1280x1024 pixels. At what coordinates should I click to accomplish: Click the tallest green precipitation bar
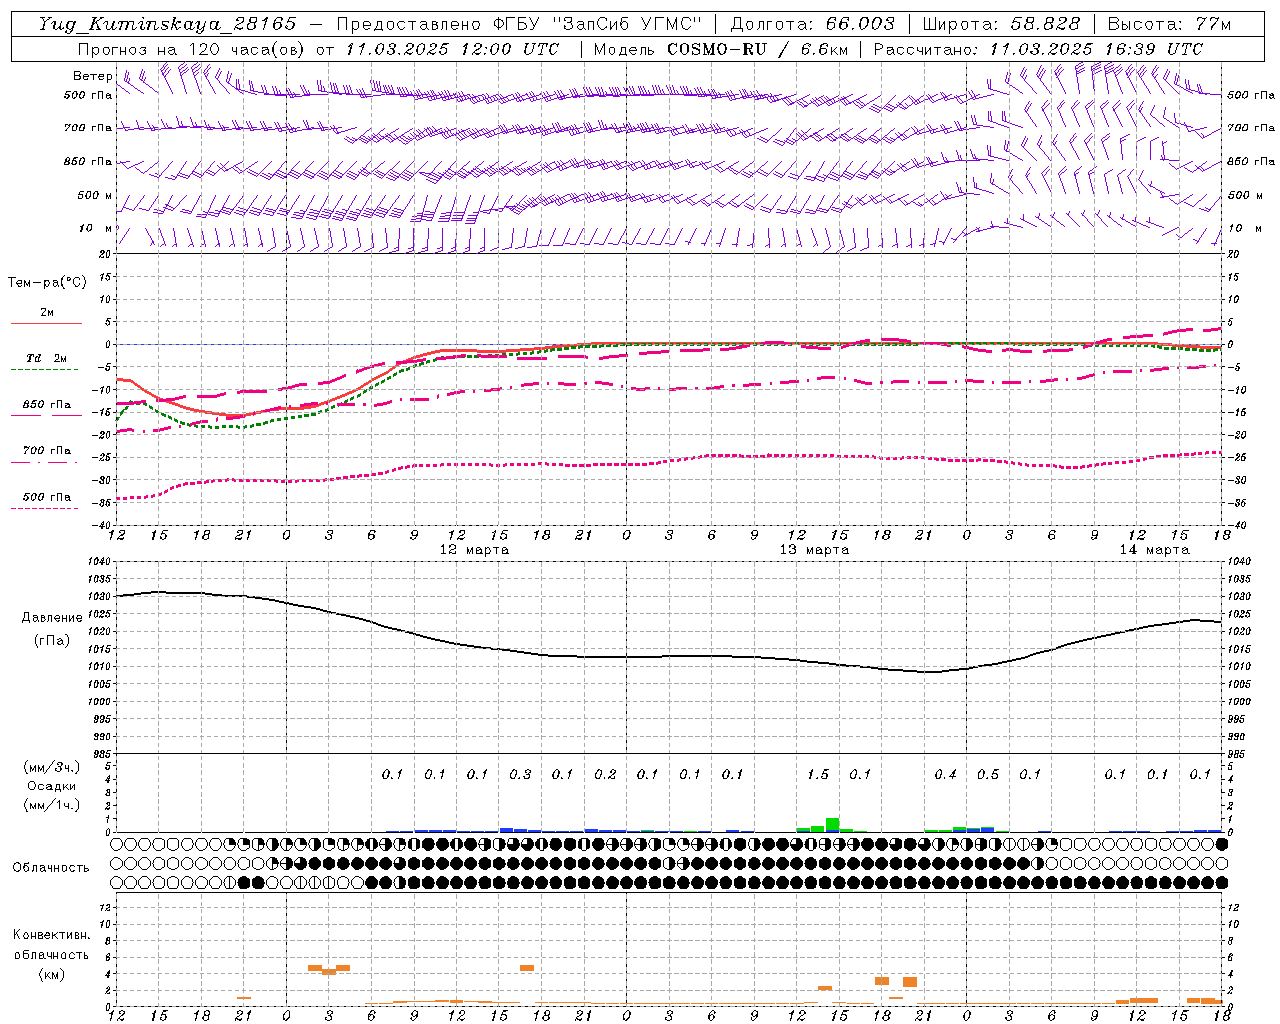[x=832, y=825]
